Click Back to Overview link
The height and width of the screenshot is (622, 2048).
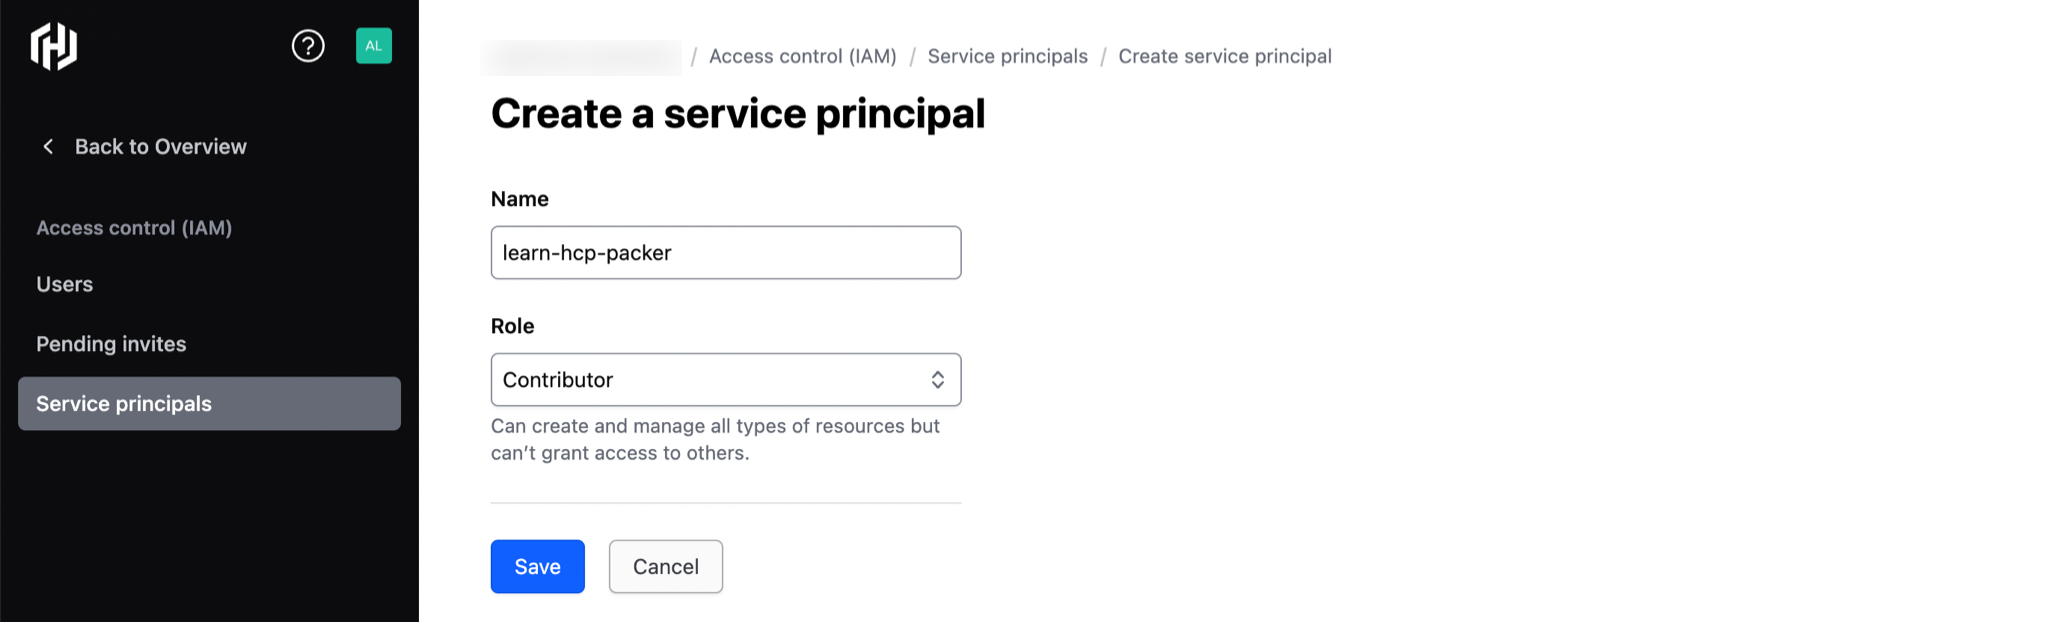[x=160, y=146]
